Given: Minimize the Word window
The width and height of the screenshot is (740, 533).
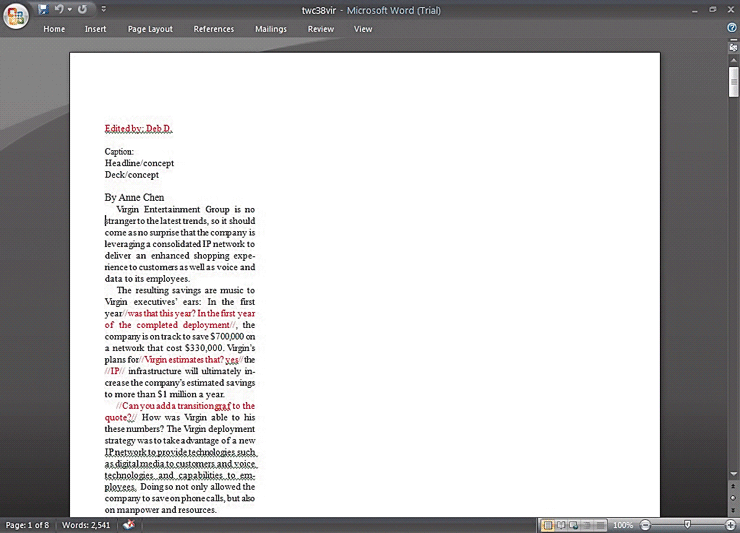Looking at the screenshot, I should click(695, 10).
